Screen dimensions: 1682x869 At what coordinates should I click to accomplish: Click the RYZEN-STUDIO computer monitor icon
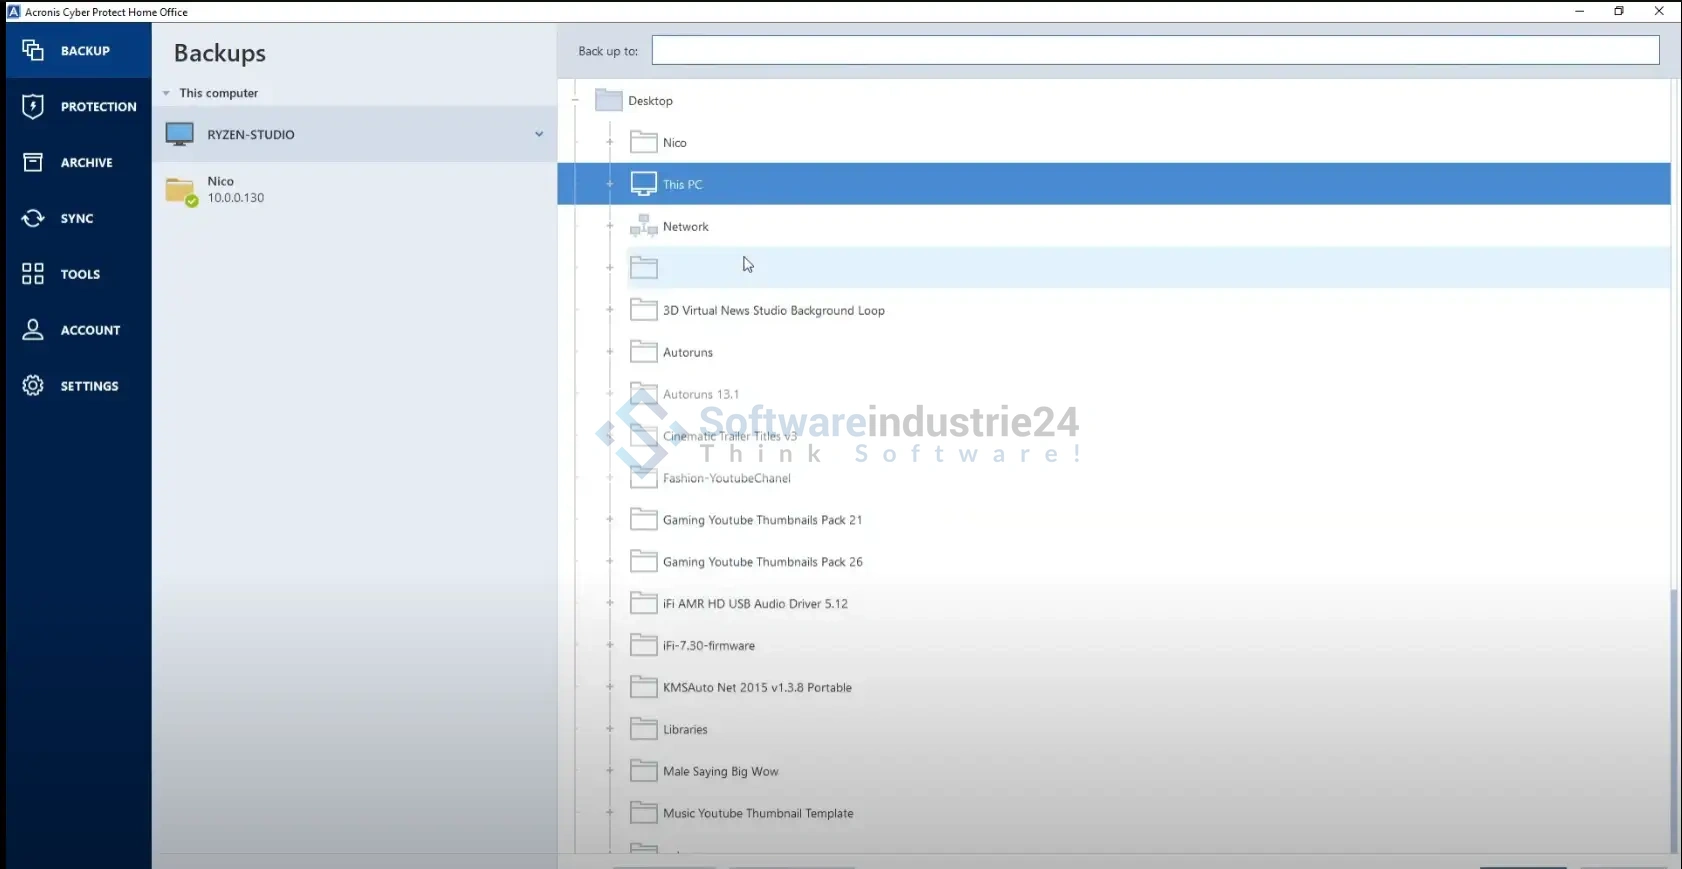click(x=180, y=134)
